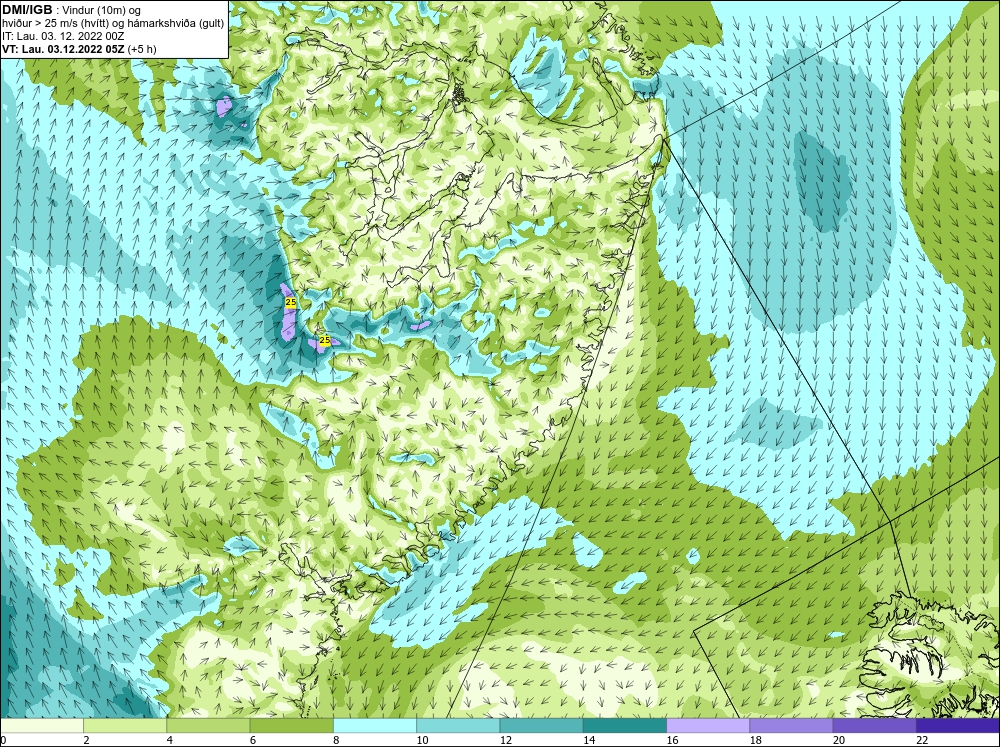The height and width of the screenshot is (747, 1000).
Task: Click the medium green 4–6 m/s legend swatch
Action: click(x=208, y=726)
